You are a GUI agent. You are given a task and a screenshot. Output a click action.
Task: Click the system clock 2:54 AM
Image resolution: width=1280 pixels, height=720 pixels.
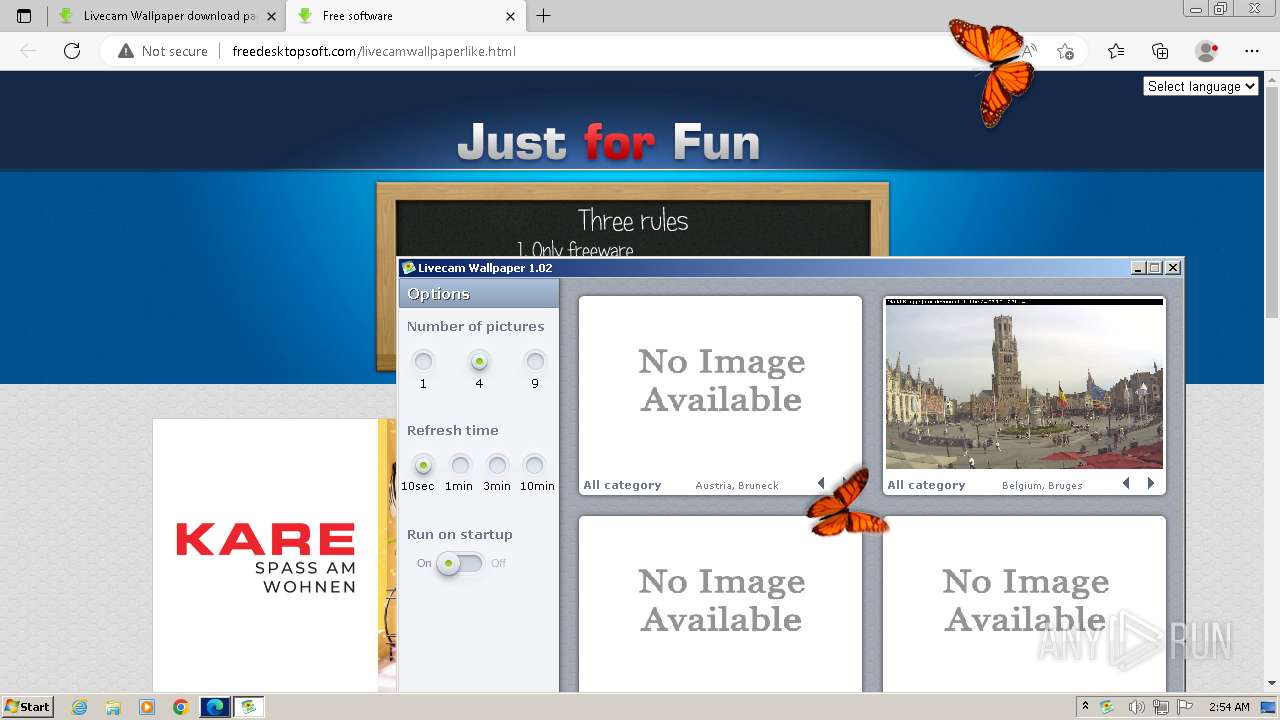[1229, 707]
